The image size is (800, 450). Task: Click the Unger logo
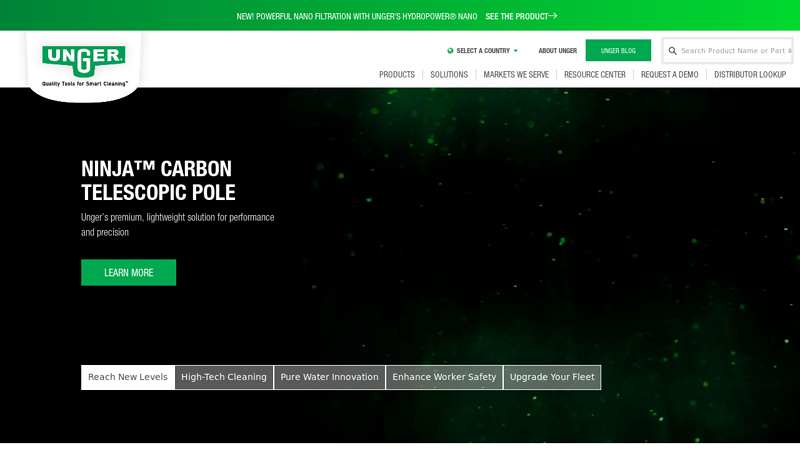click(x=84, y=63)
